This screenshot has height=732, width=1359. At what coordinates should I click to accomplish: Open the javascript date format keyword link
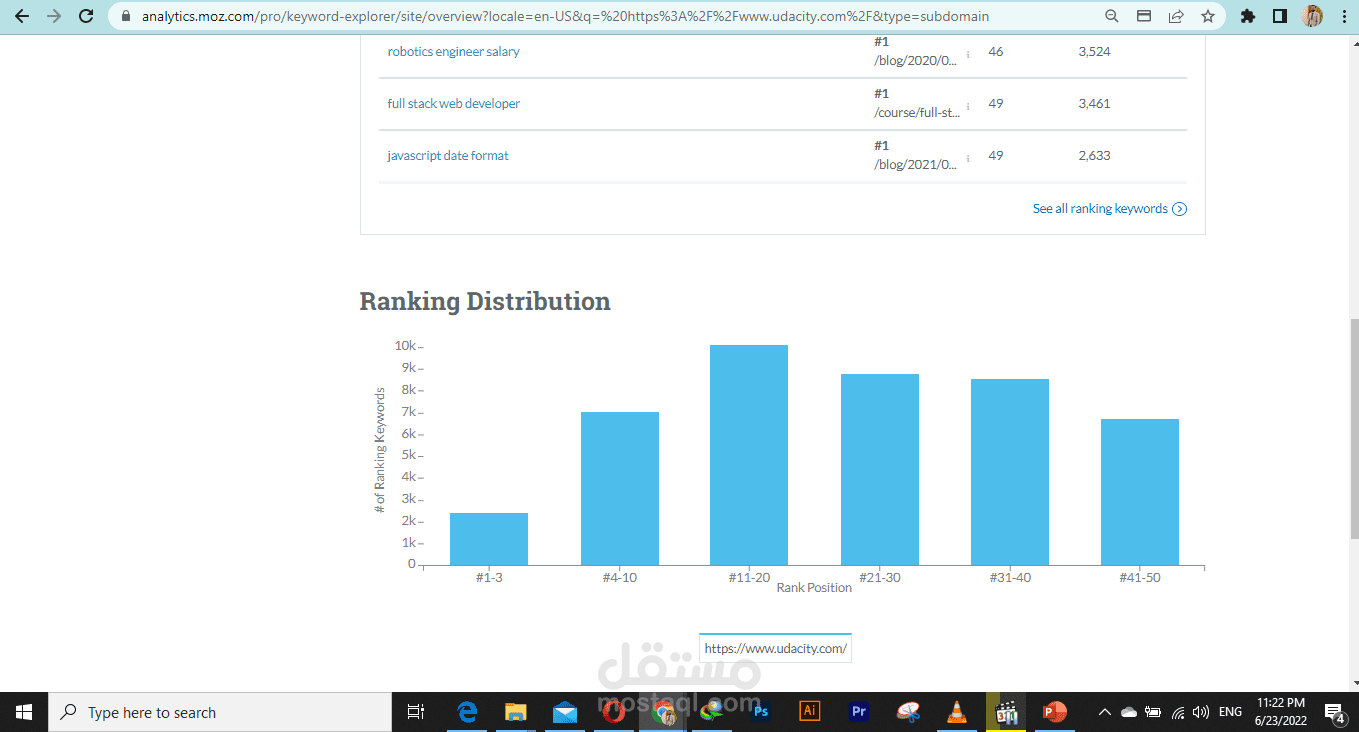447,155
